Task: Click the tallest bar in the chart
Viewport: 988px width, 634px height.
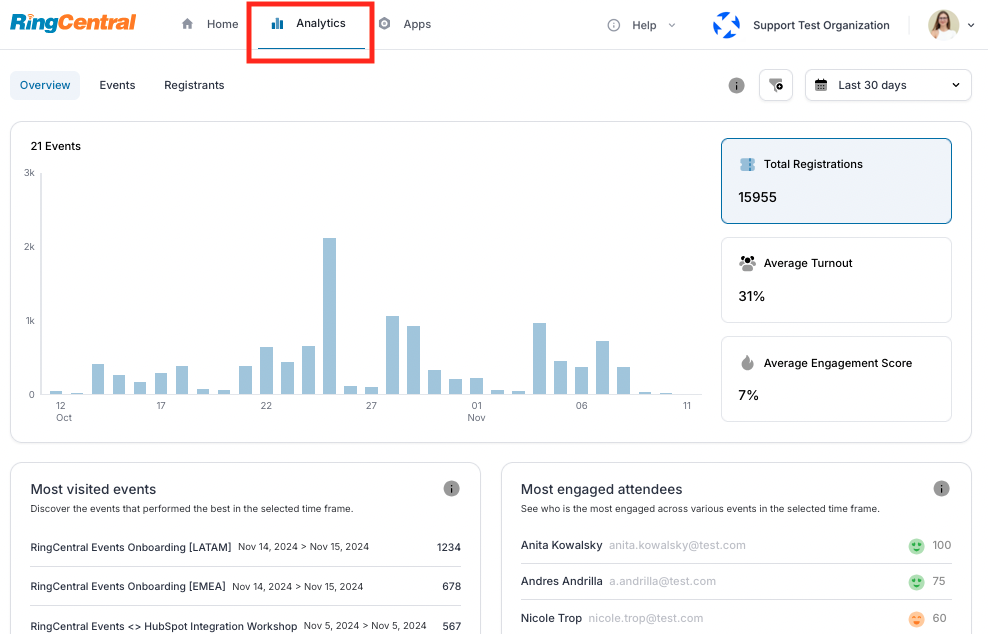Action: (330, 316)
